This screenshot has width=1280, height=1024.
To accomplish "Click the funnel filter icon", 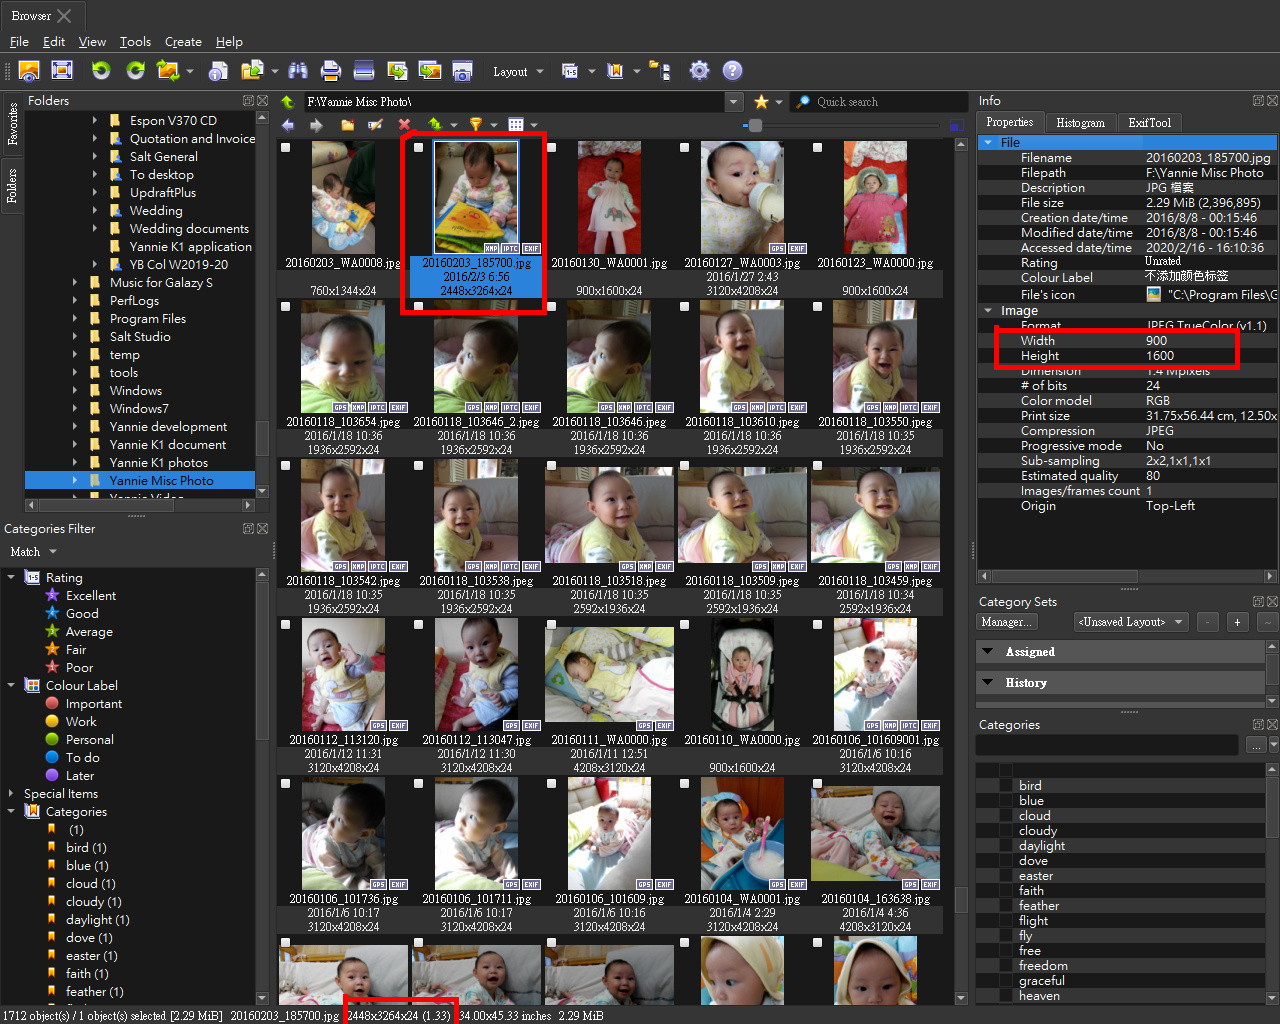I will click(x=476, y=125).
